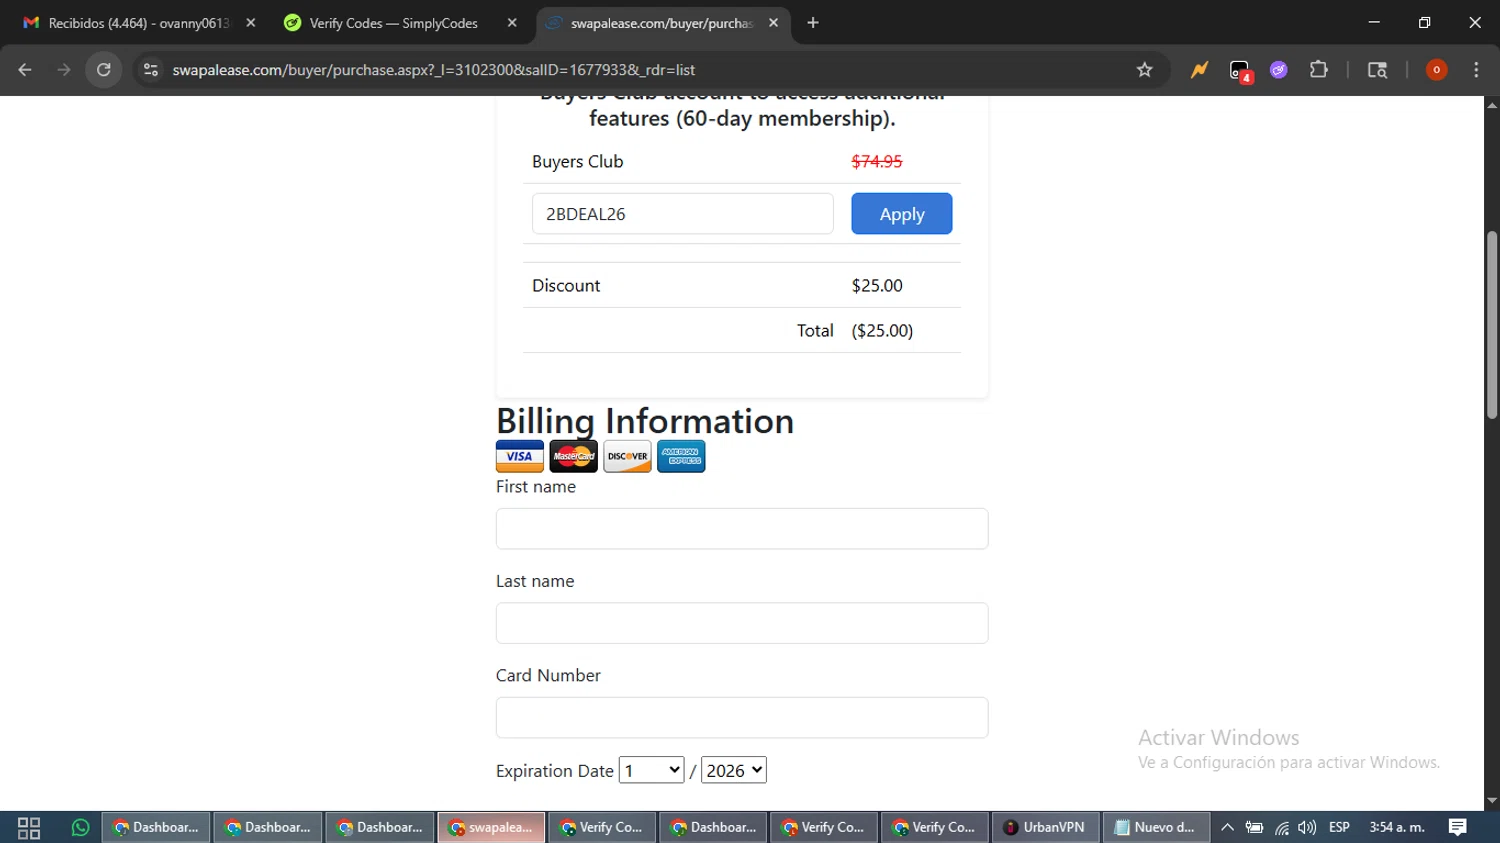Screen dimensions: 1500x843
Task: Open the expiration year dropdown showing 2026
Action: pyautogui.click(x=734, y=770)
